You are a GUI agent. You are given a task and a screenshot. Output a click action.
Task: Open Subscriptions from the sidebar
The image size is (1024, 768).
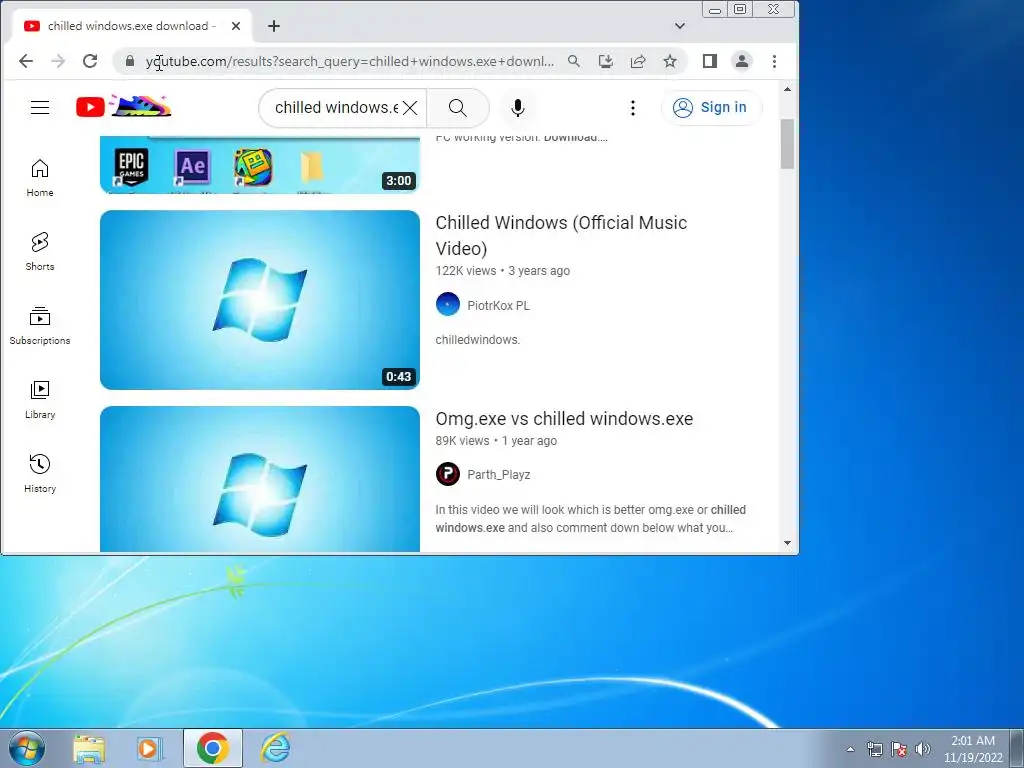tap(40, 326)
